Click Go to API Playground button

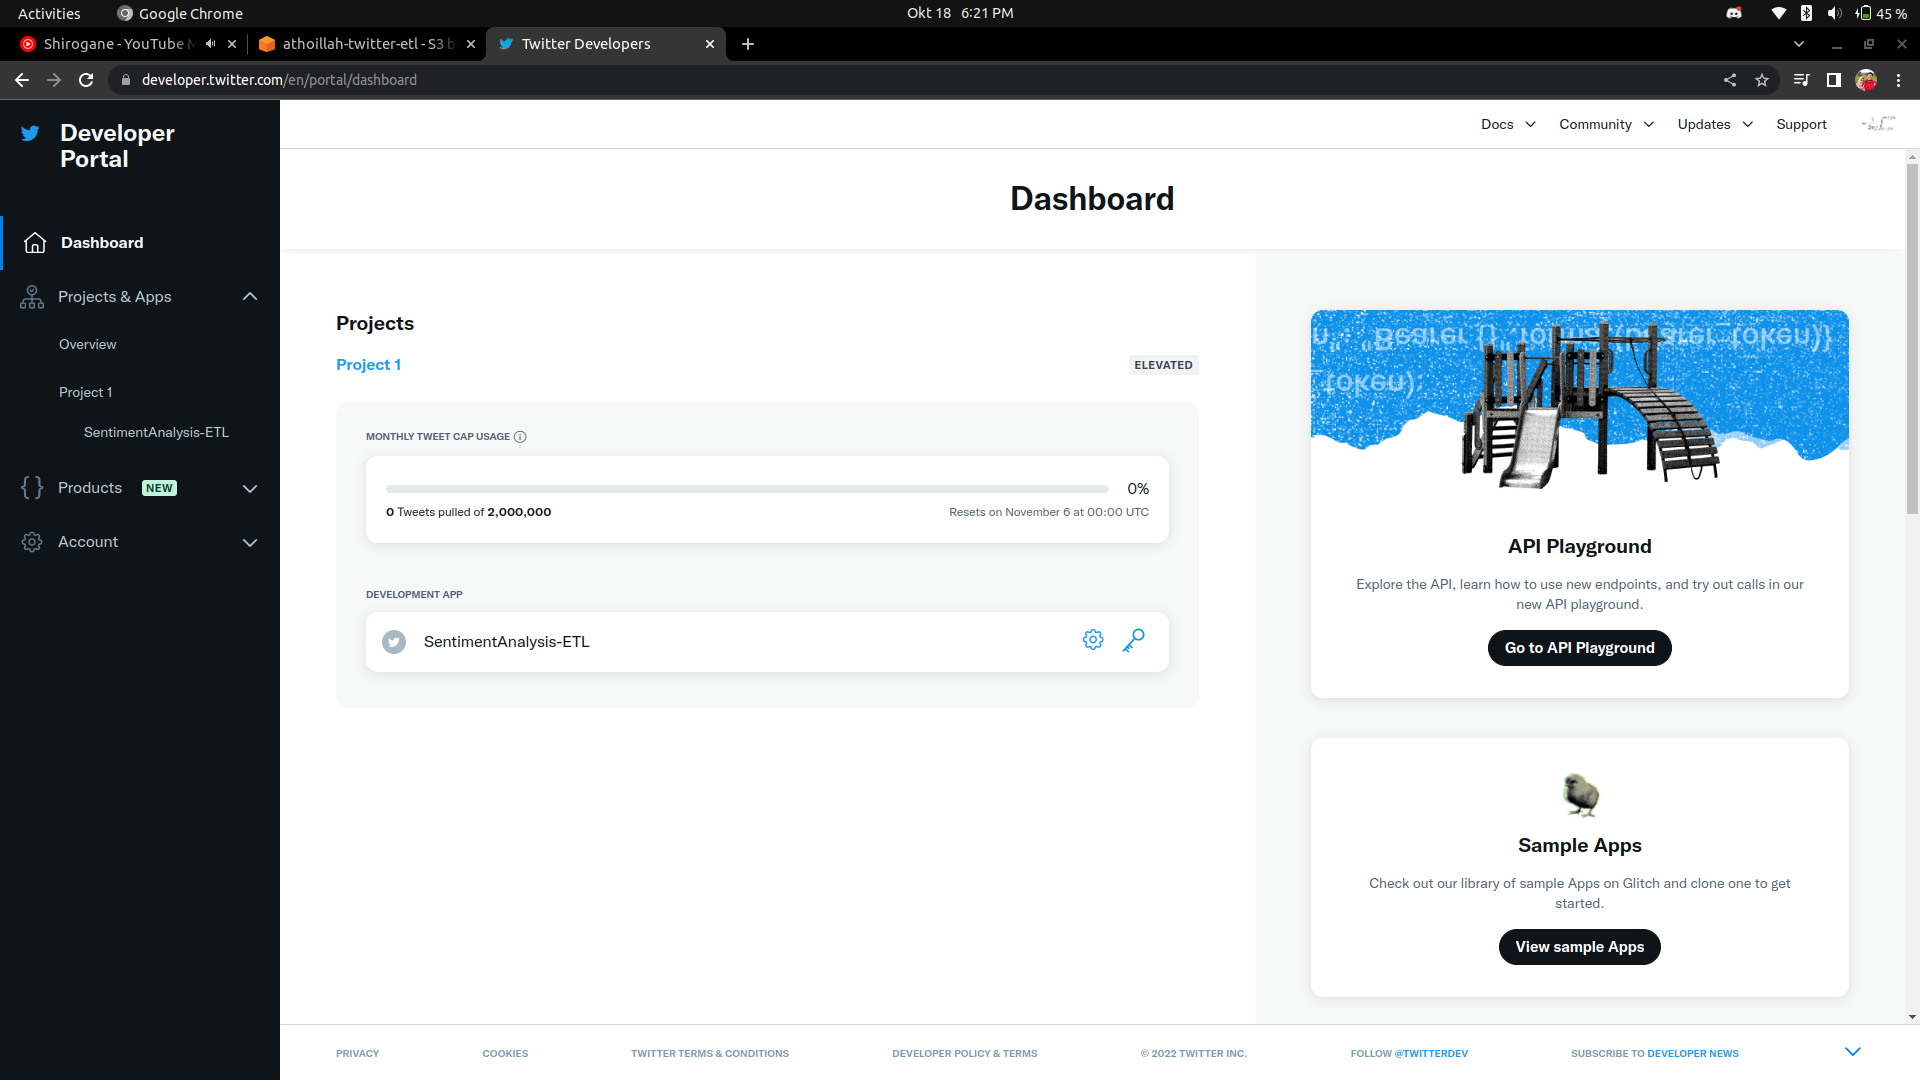click(1579, 648)
